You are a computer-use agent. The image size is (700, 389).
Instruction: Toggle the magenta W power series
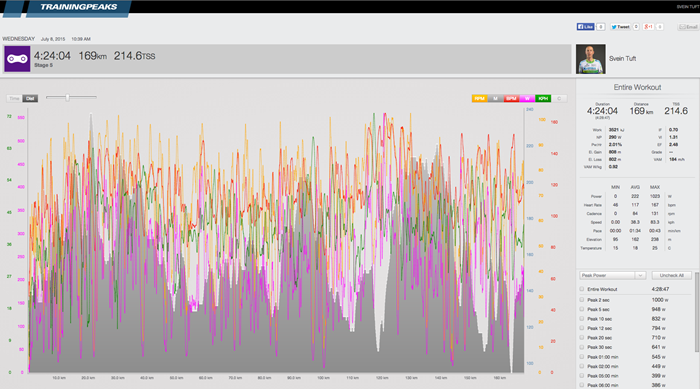[527, 98]
